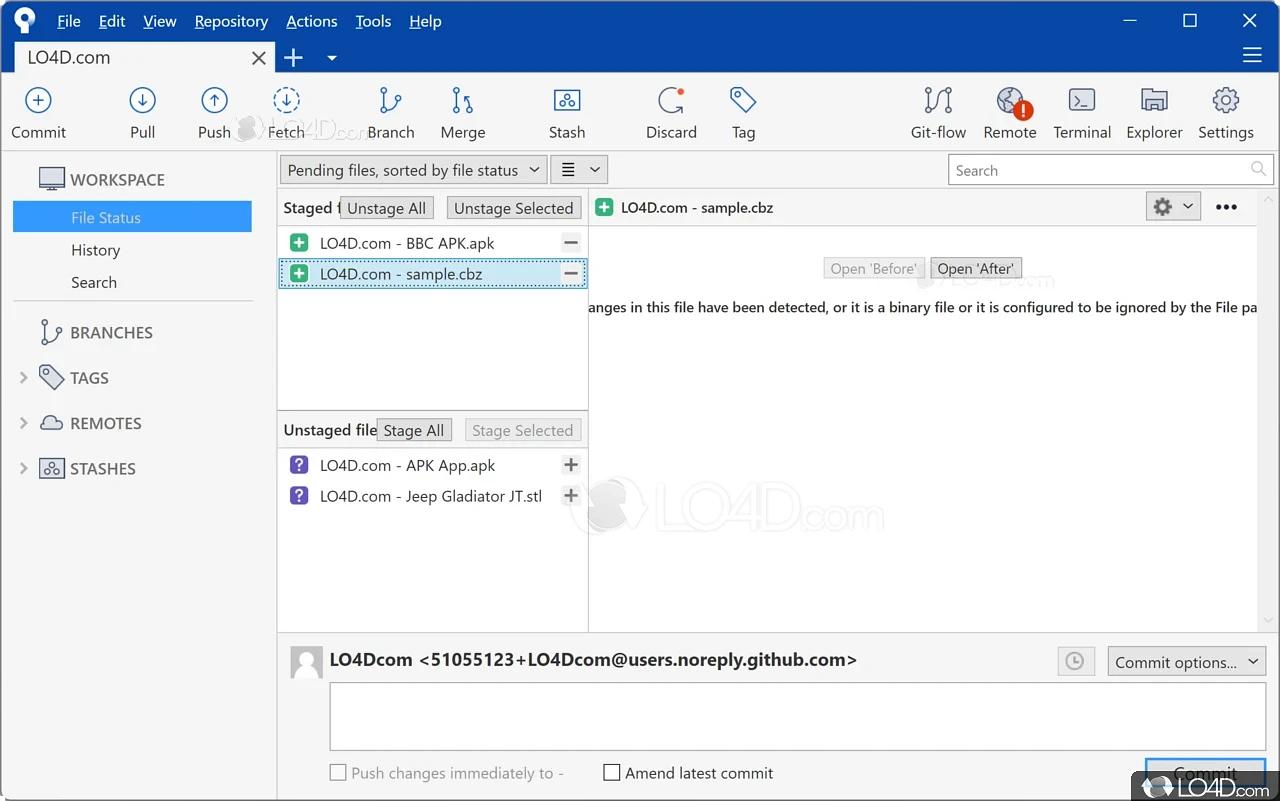Click the Git-flow icon
Image resolution: width=1280 pixels, height=801 pixels.
click(x=938, y=110)
